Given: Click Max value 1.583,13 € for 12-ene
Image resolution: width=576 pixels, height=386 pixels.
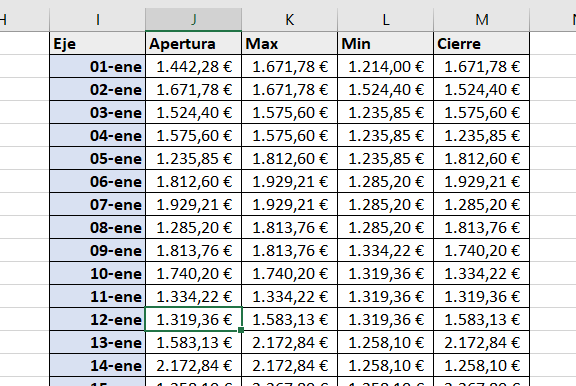Looking at the screenshot, I should coord(289,320).
